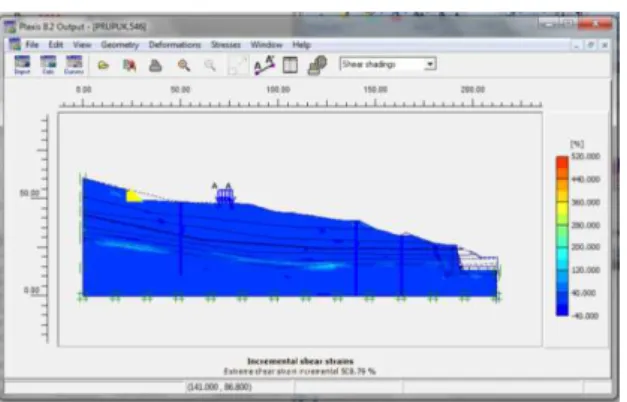
Task: Open the table view icon
Action: (290, 65)
